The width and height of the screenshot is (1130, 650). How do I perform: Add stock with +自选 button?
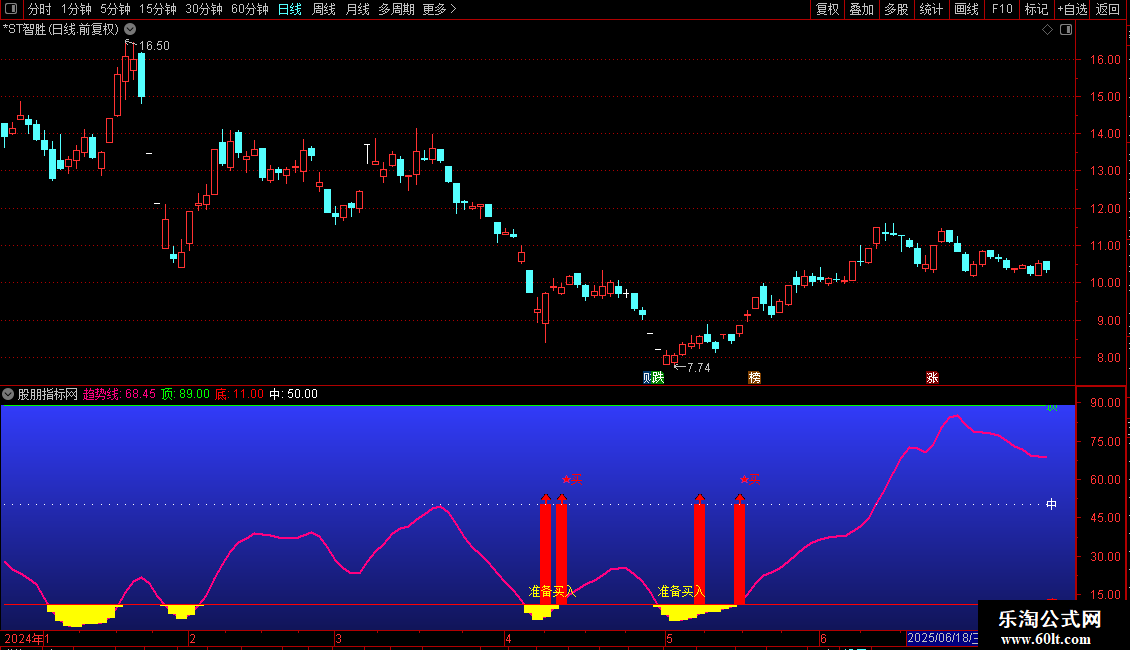tap(1072, 9)
